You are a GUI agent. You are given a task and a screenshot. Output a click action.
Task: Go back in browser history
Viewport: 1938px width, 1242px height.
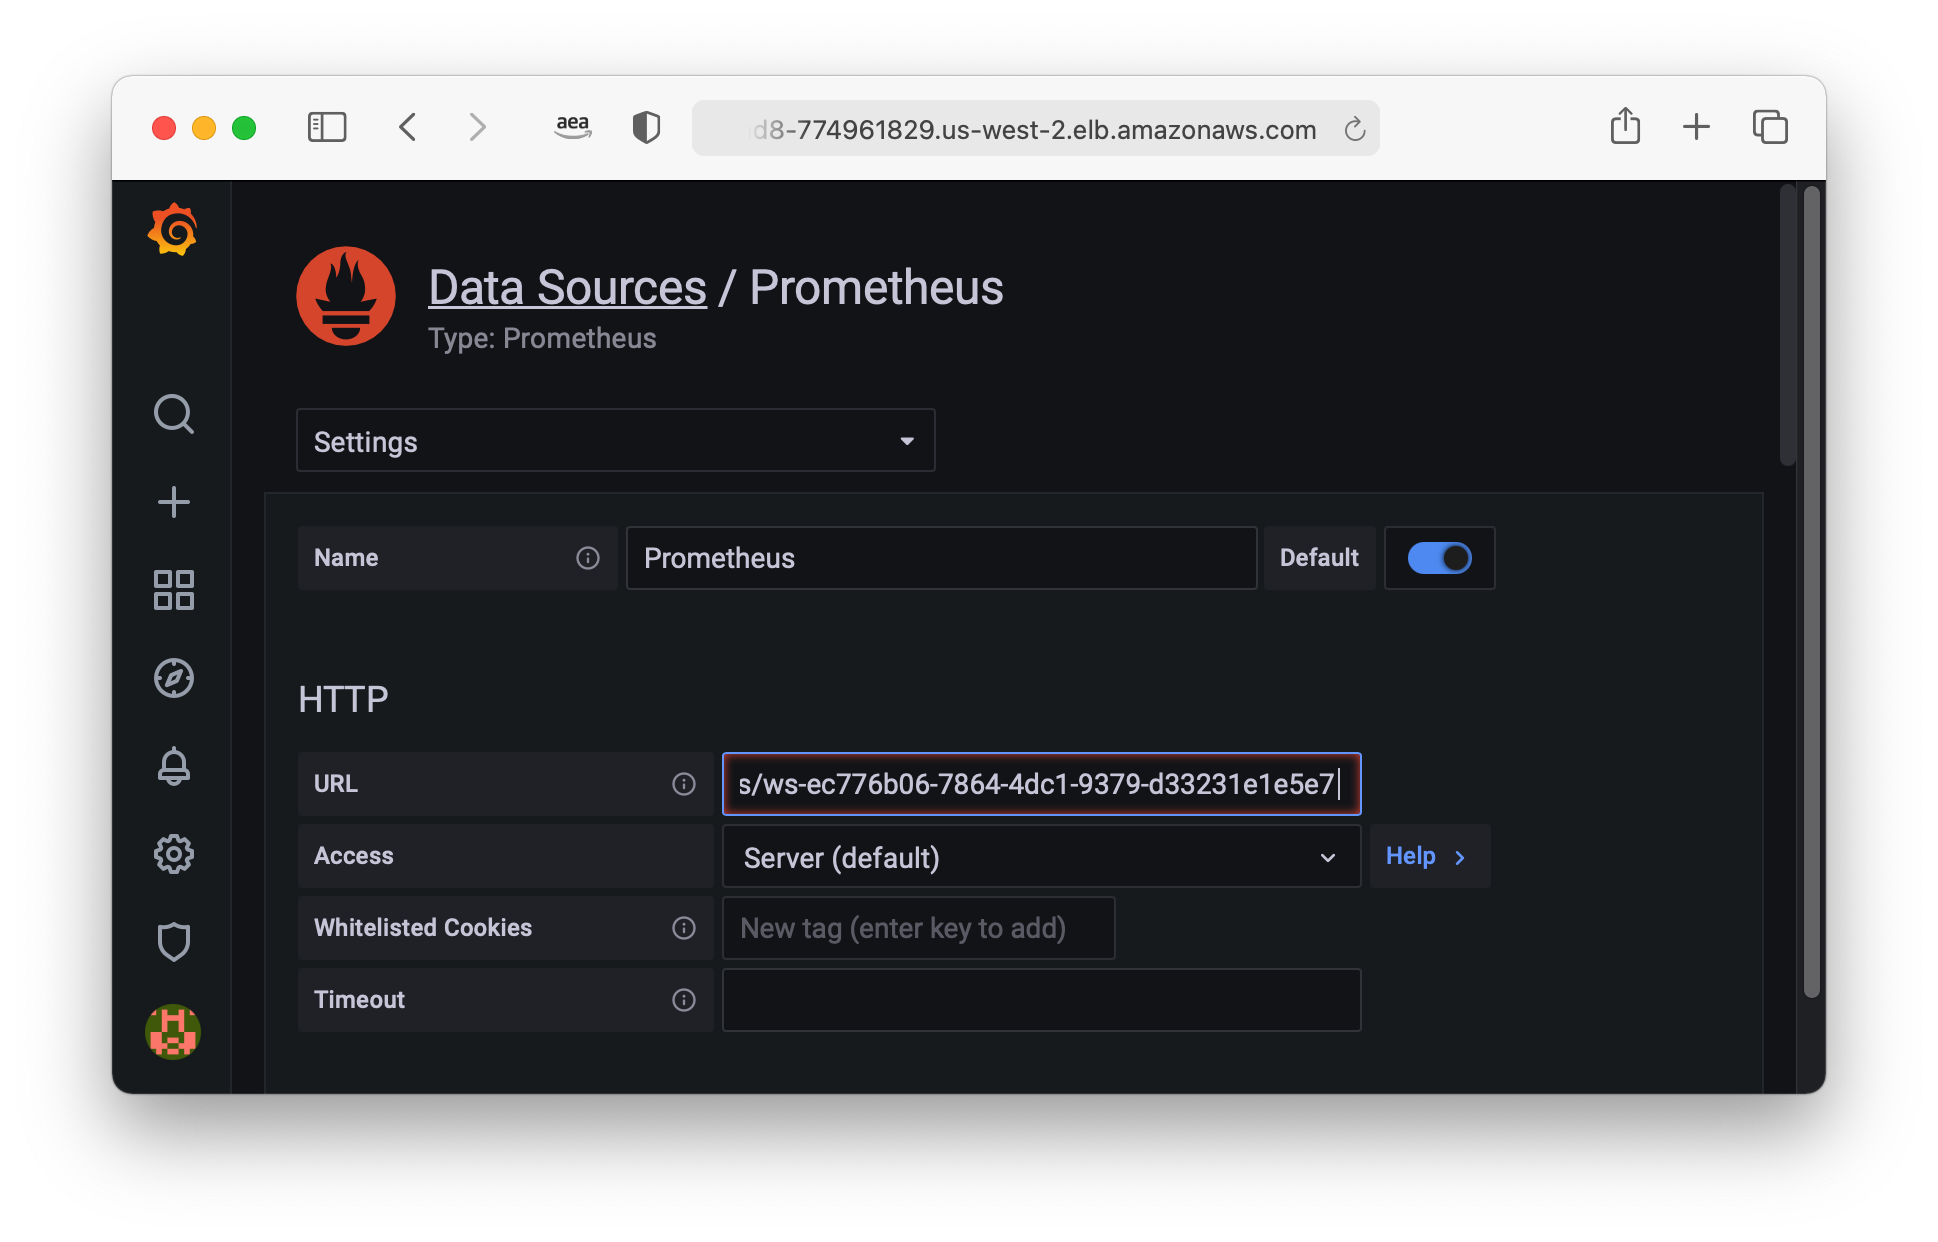tap(407, 128)
